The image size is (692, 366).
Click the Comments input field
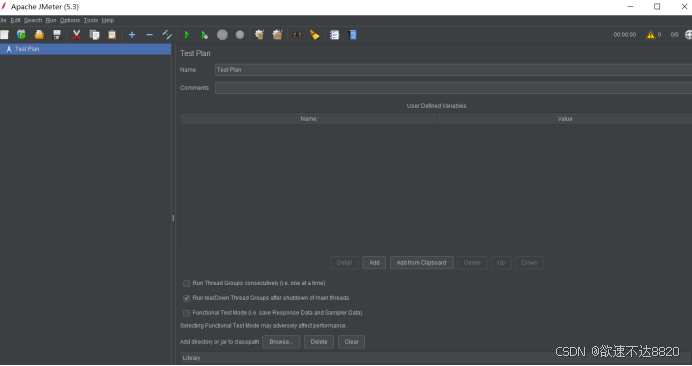453,88
